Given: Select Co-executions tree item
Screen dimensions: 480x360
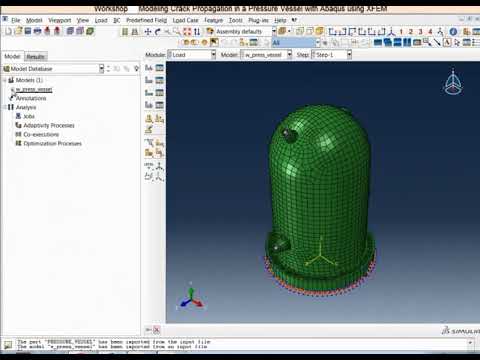Looking at the screenshot, I should tap(41, 134).
